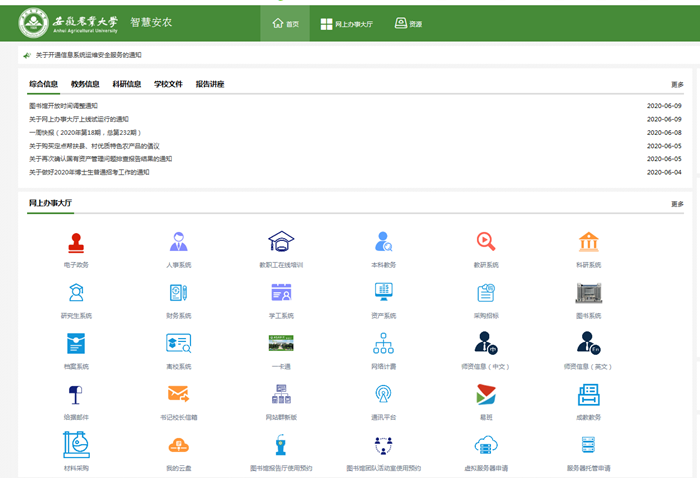
Task: Click 更多 beside the news tabs
Action: tap(677, 85)
